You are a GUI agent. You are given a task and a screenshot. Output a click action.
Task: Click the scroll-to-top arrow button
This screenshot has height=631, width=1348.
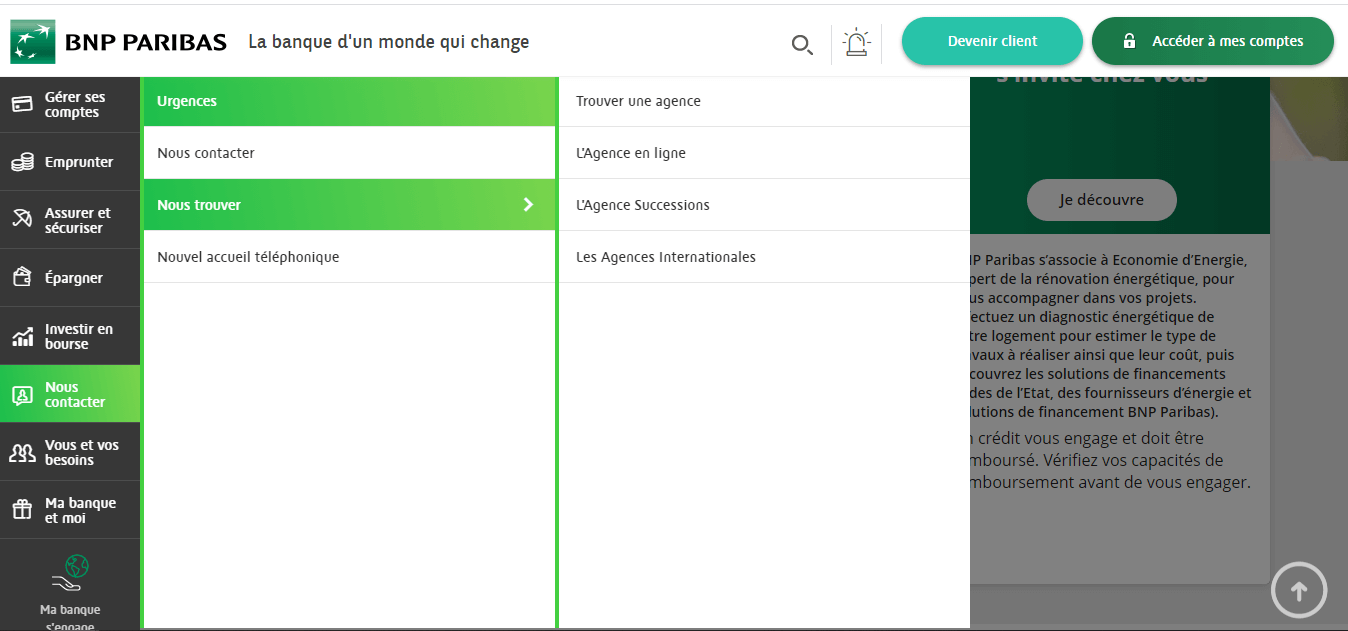pyautogui.click(x=1299, y=591)
